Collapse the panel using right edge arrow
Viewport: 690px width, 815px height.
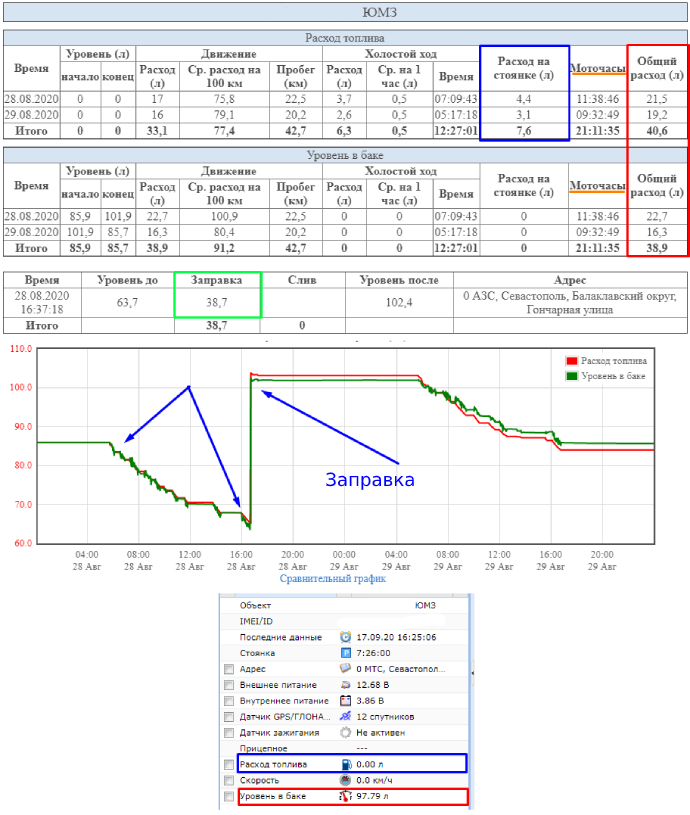[x=473, y=674]
